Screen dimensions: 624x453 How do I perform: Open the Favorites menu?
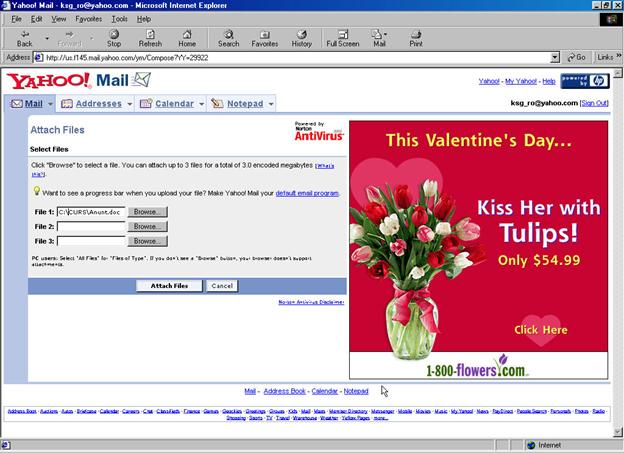click(x=88, y=19)
